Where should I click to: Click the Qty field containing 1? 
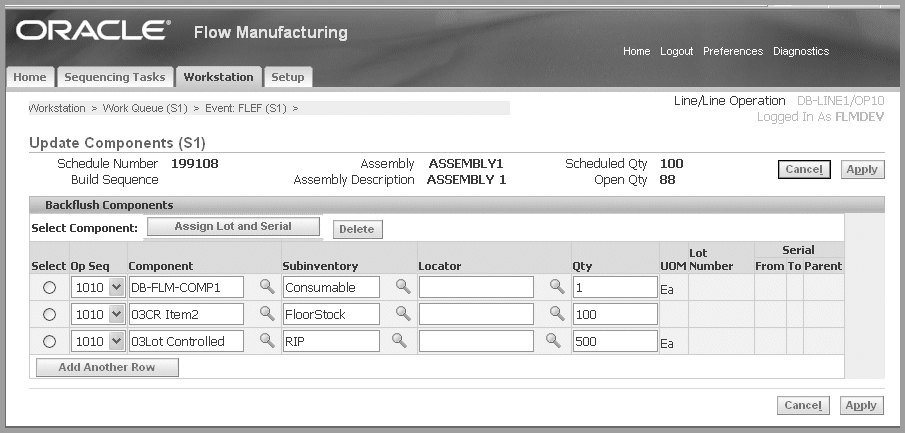[x=615, y=287]
